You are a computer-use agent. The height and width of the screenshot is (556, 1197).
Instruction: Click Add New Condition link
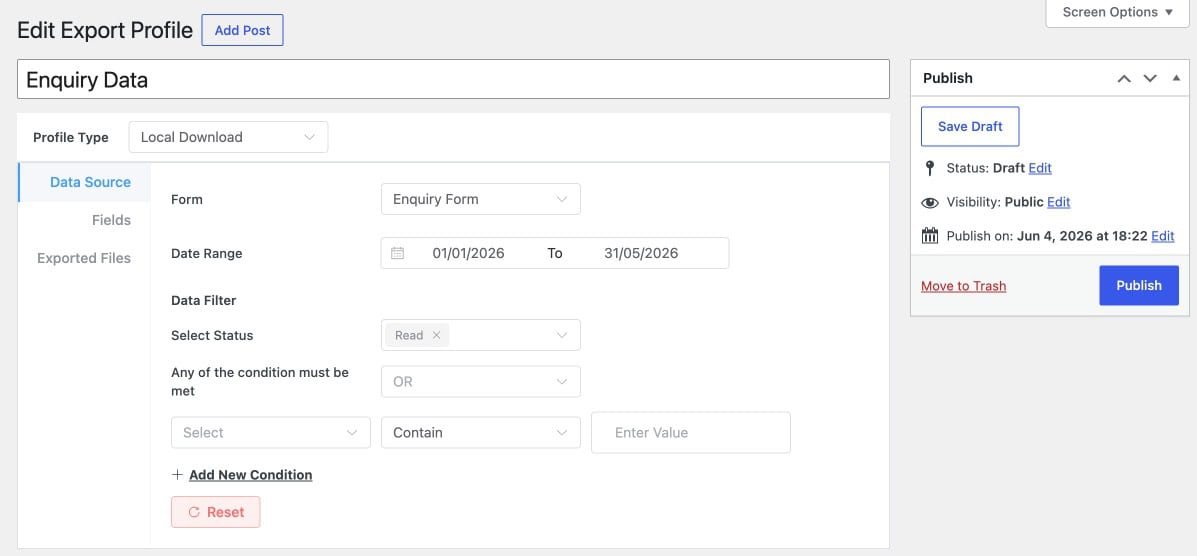coord(250,474)
